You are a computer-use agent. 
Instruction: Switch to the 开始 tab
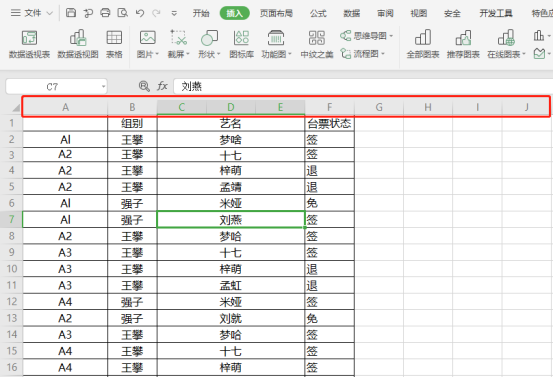coord(201,13)
